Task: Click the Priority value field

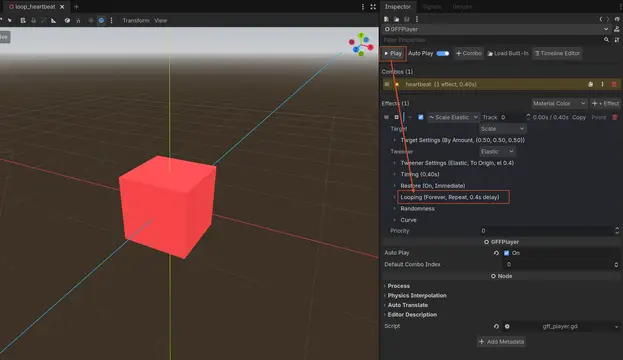Action: pos(546,231)
